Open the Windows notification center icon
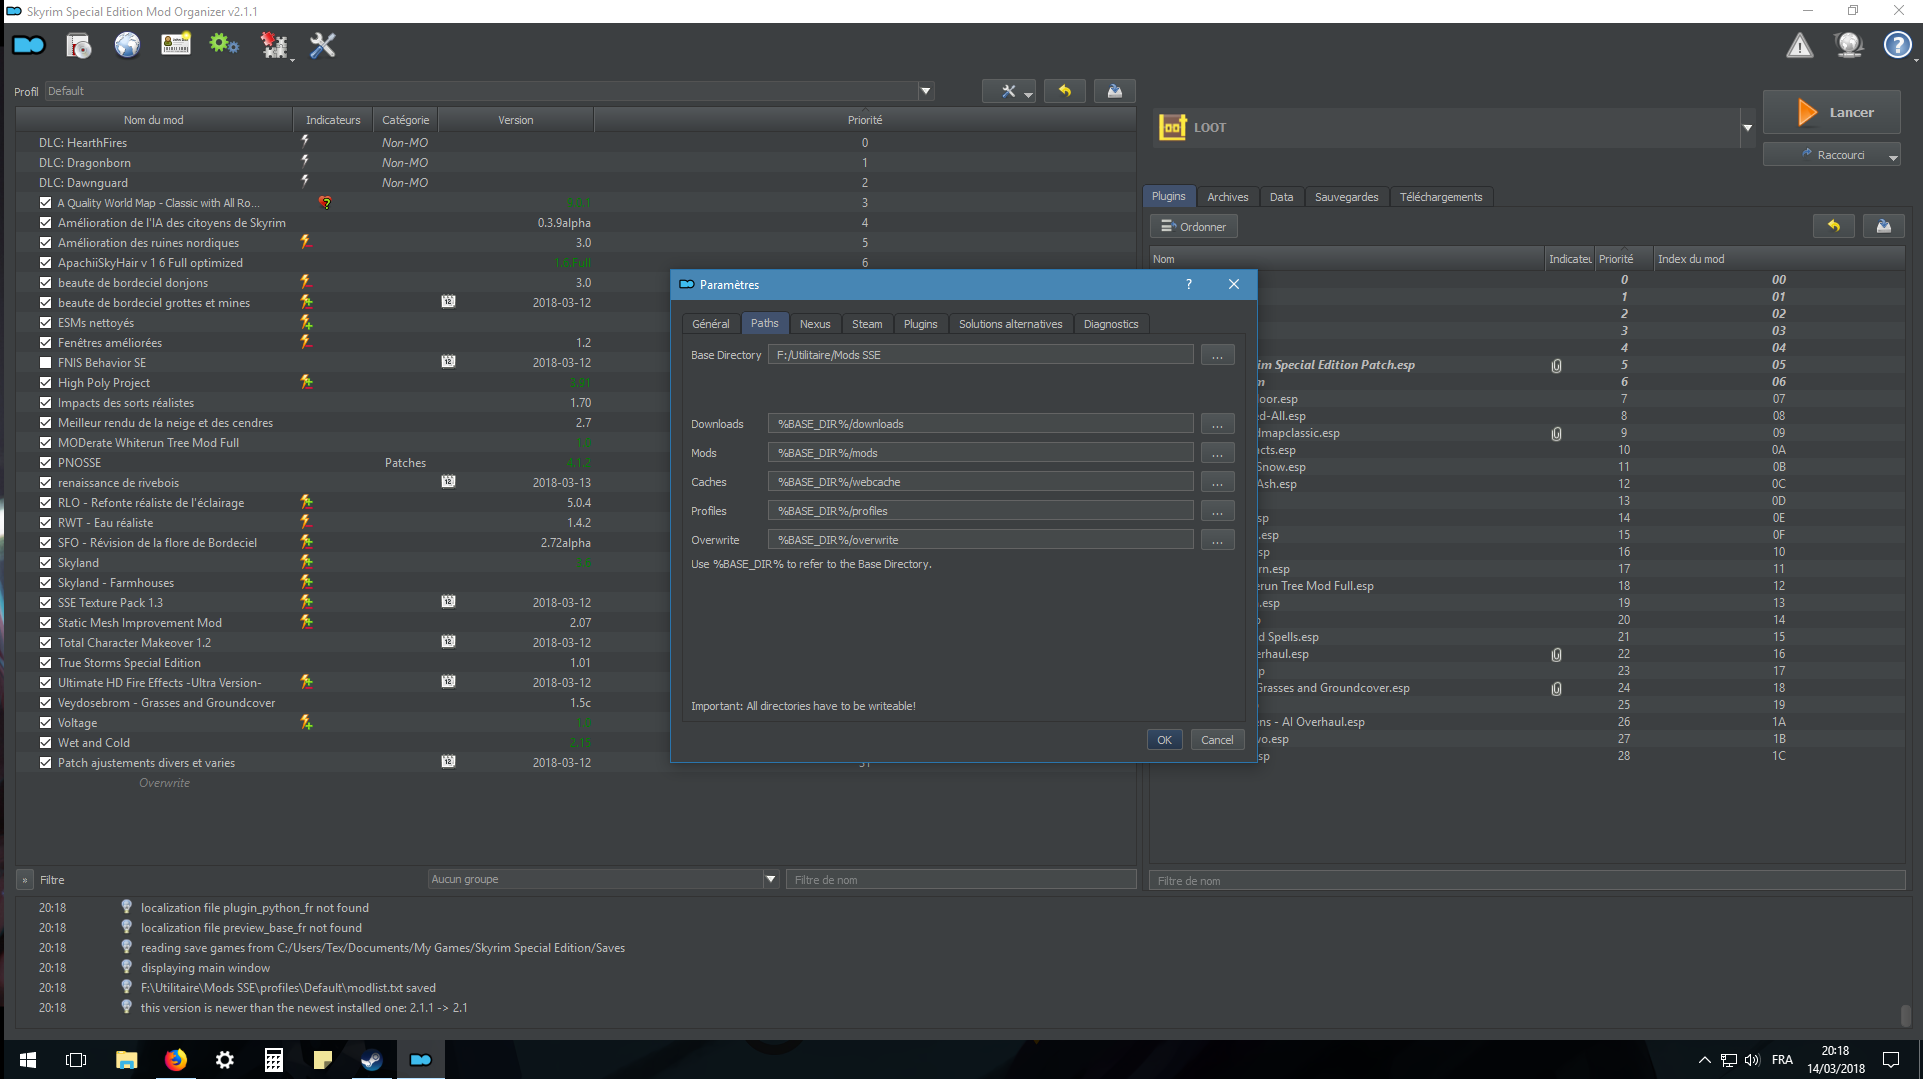The width and height of the screenshot is (1923, 1079). click(1891, 1059)
